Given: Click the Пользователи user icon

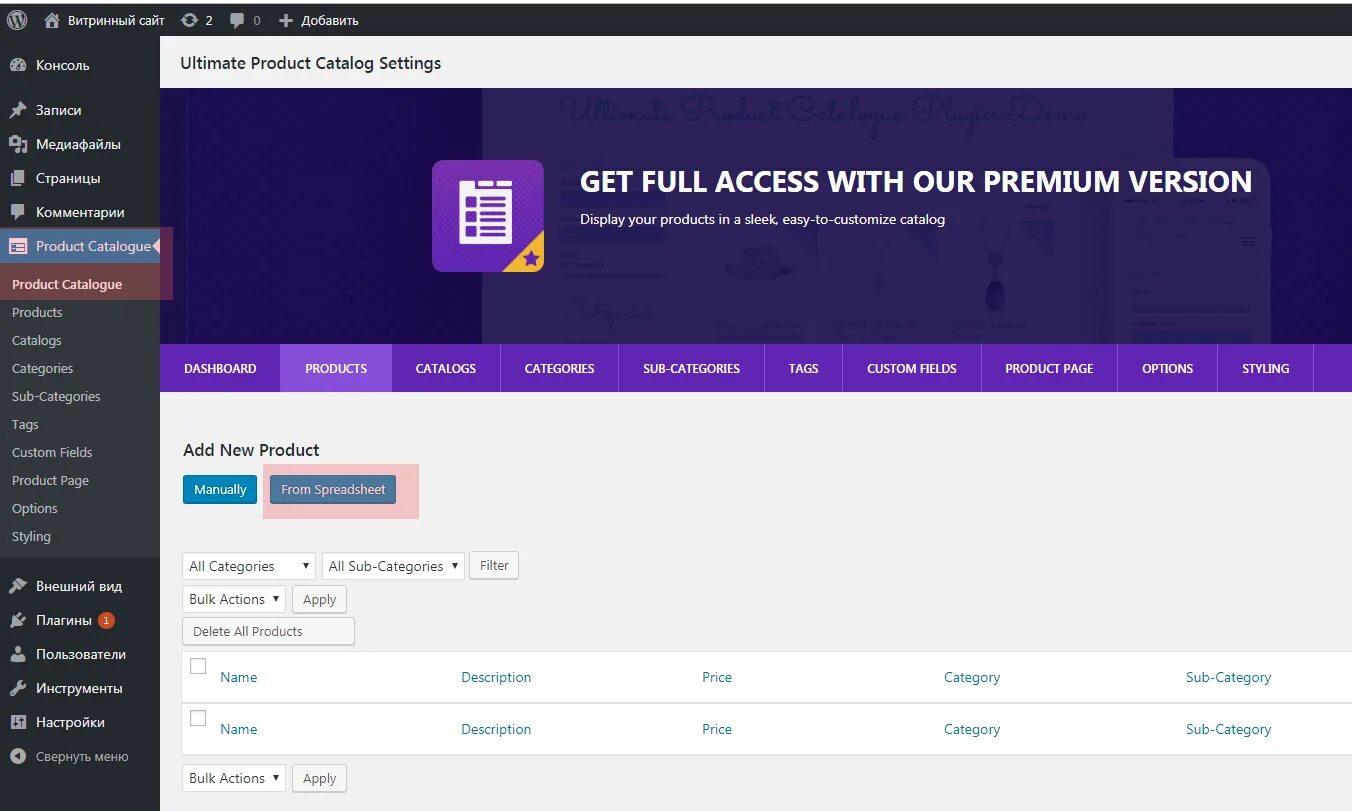Looking at the screenshot, I should tap(18, 654).
